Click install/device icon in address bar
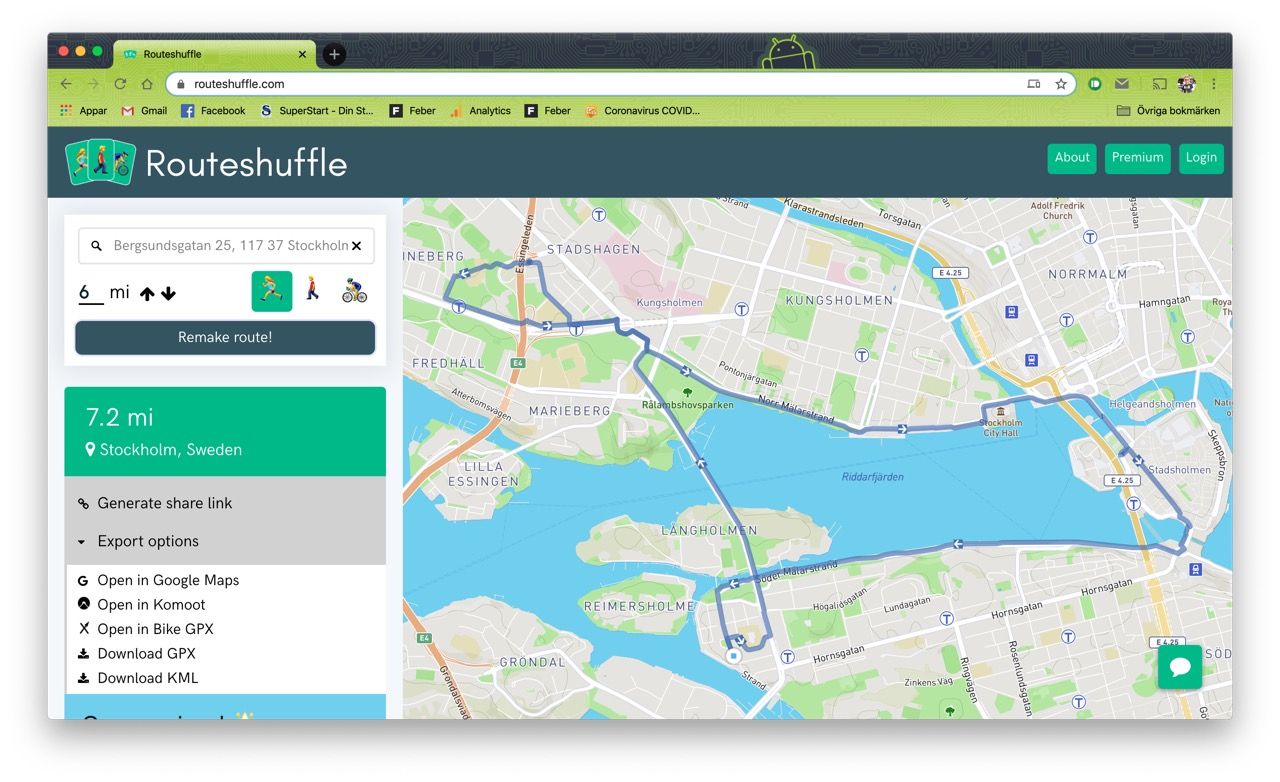The width and height of the screenshot is (1280, 782). [1034, 84]
